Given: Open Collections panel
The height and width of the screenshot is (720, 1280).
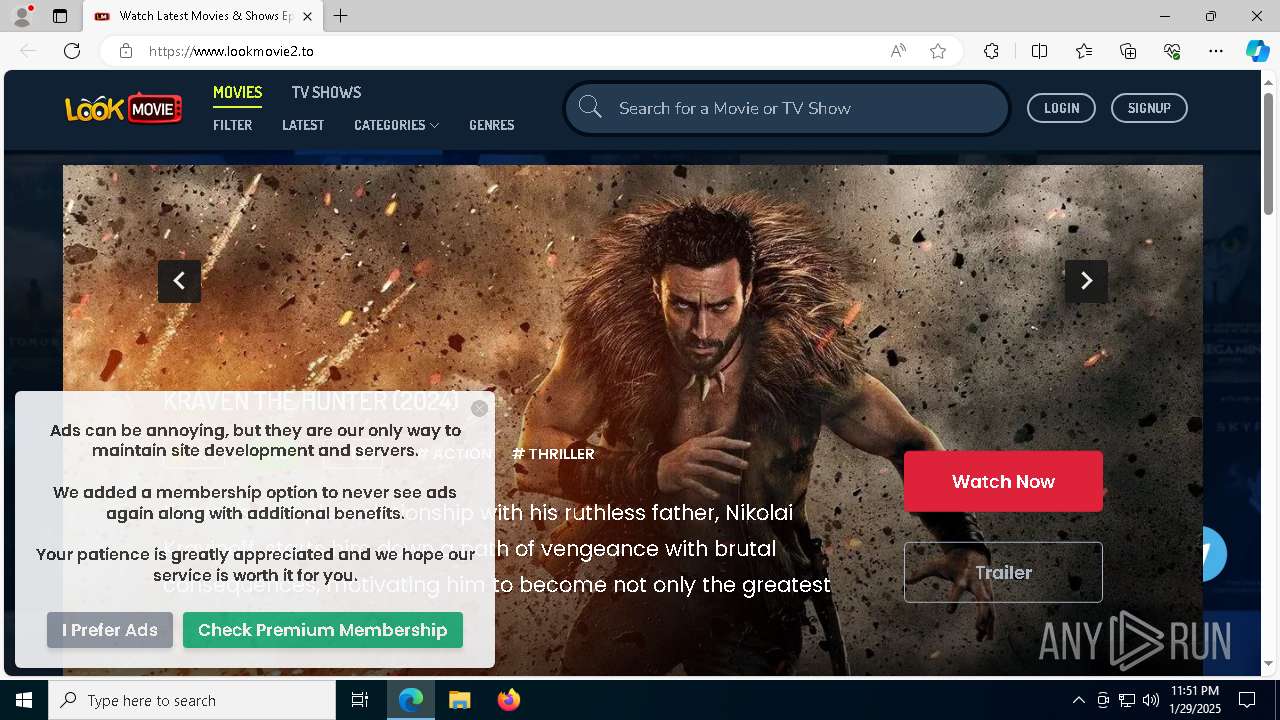Looking at the screenshot, I should point(1128,51).
